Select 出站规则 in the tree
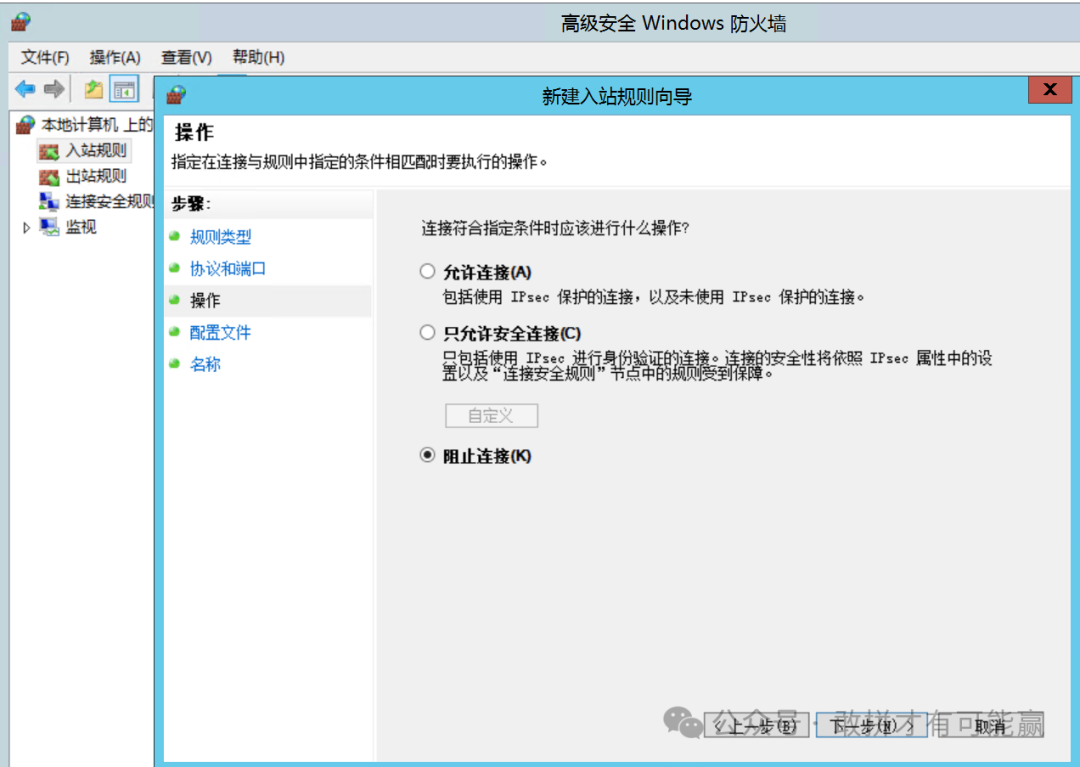Viewport: 1080px width, 767px height. 96,176
